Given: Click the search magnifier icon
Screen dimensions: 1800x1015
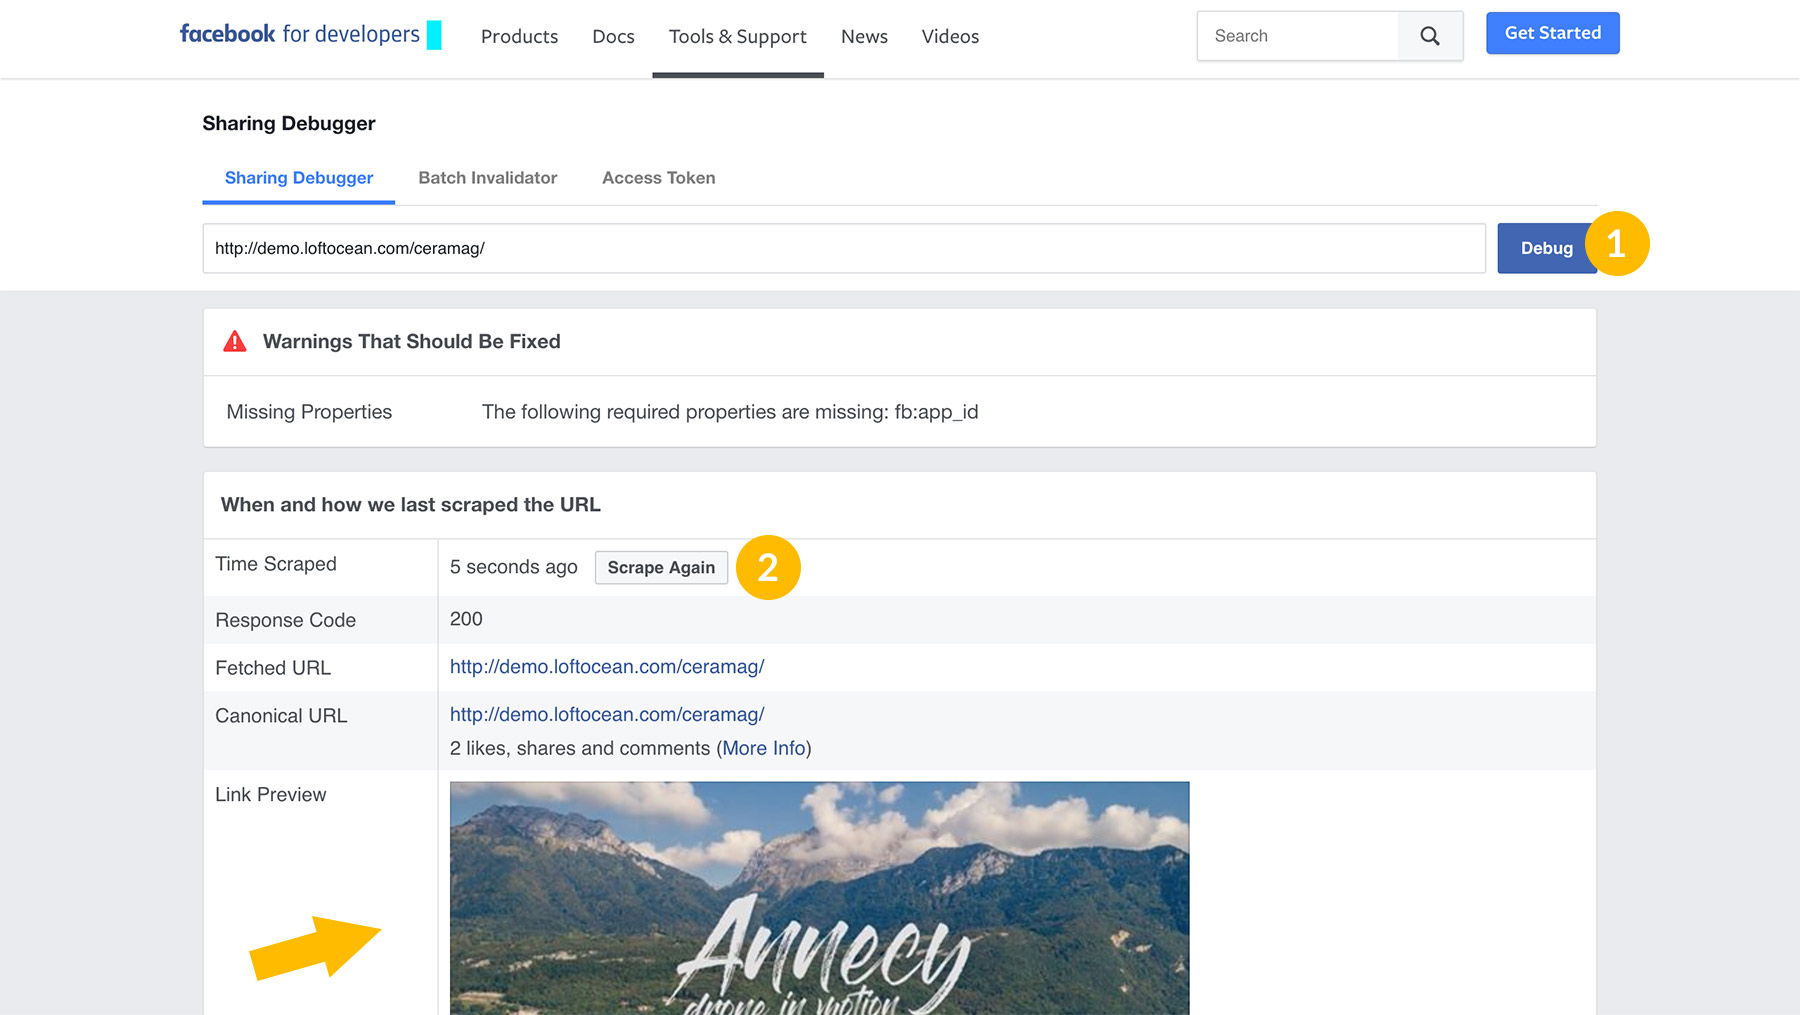Looking at the screenshot, I should point(1430,36).
